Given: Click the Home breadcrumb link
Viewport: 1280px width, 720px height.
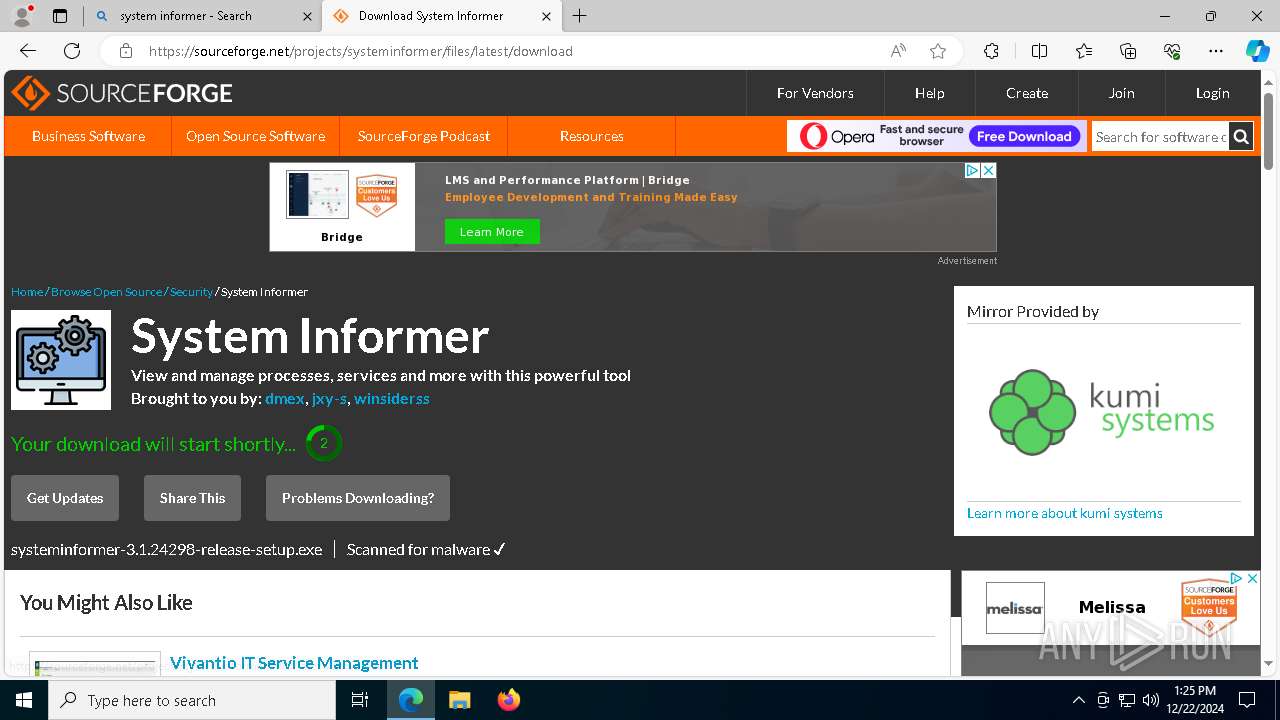Looking at the screenshot, I should coord(27,292).
